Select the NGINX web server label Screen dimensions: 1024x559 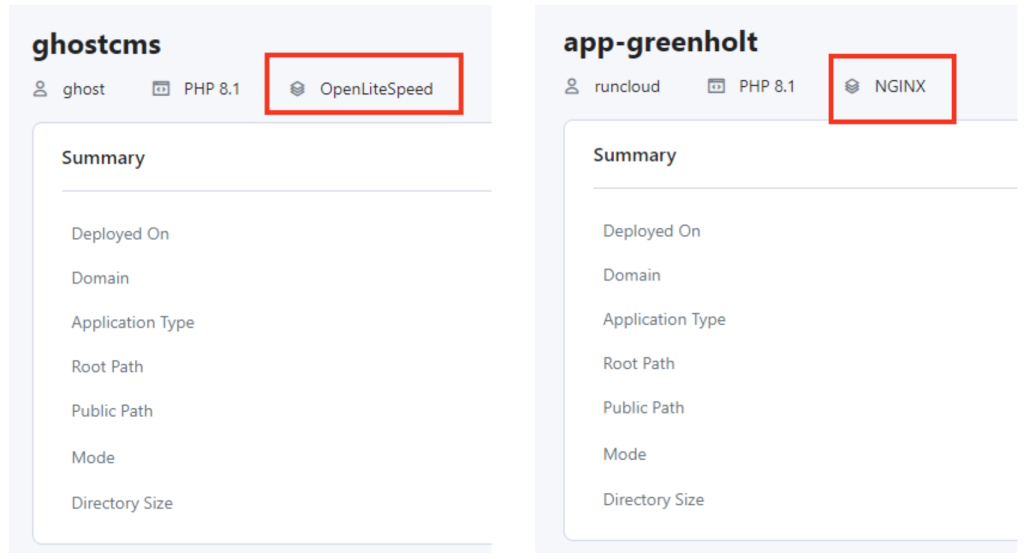click(900, 86)
